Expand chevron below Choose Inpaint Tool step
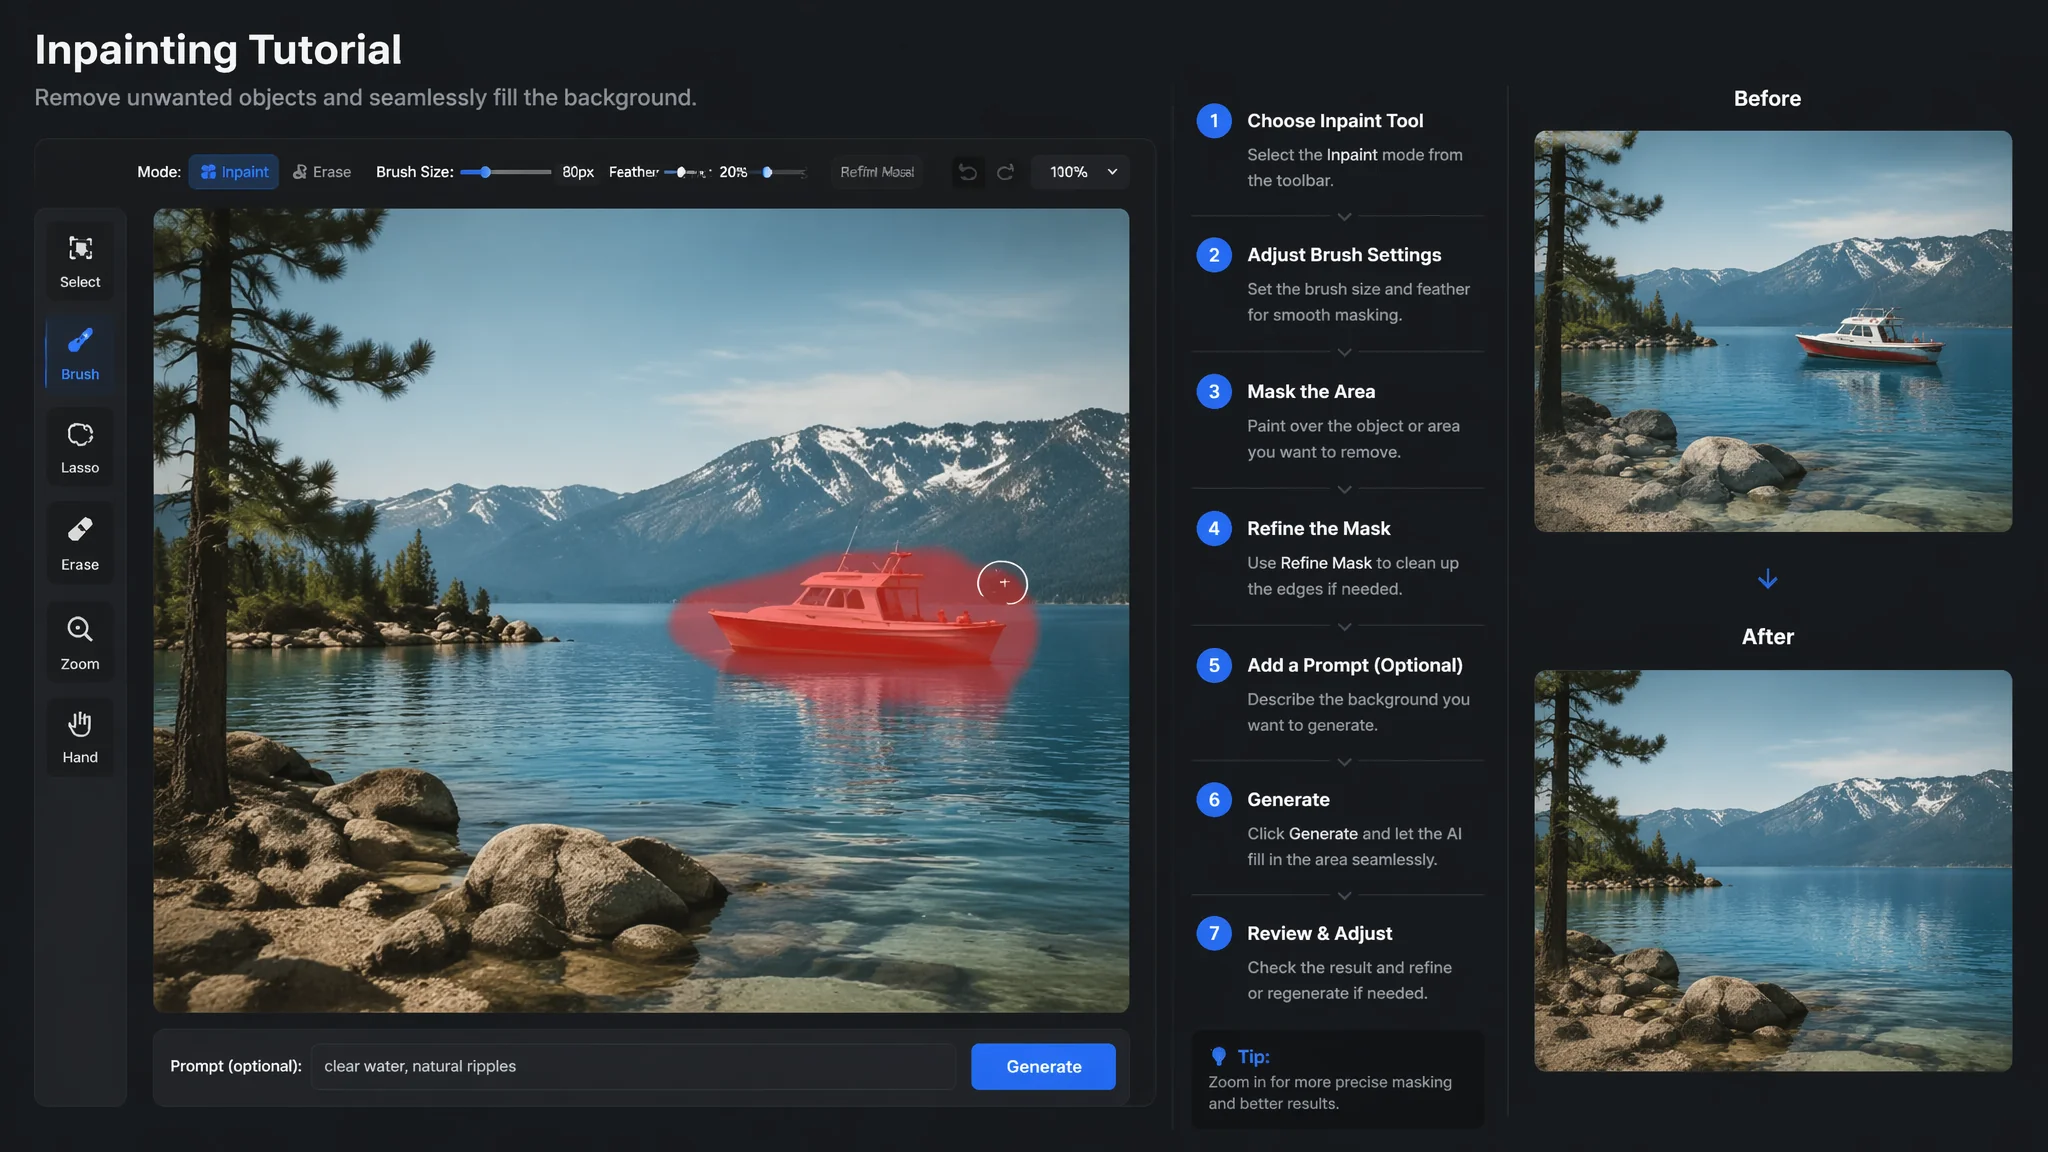 coord(1344,216)
